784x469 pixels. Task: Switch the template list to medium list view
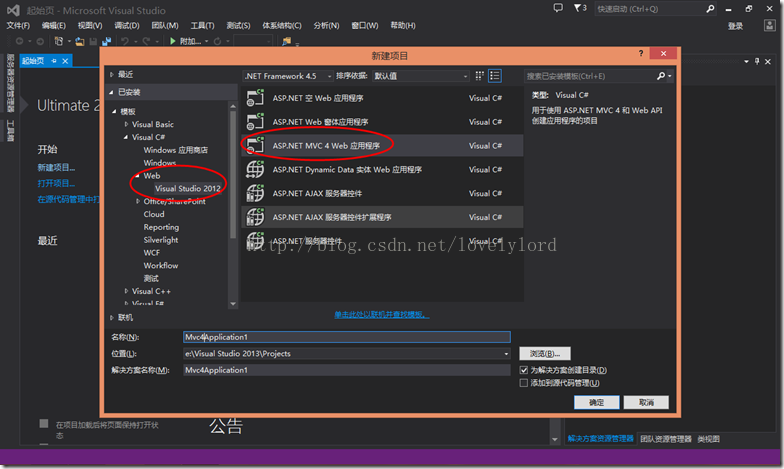494,76
